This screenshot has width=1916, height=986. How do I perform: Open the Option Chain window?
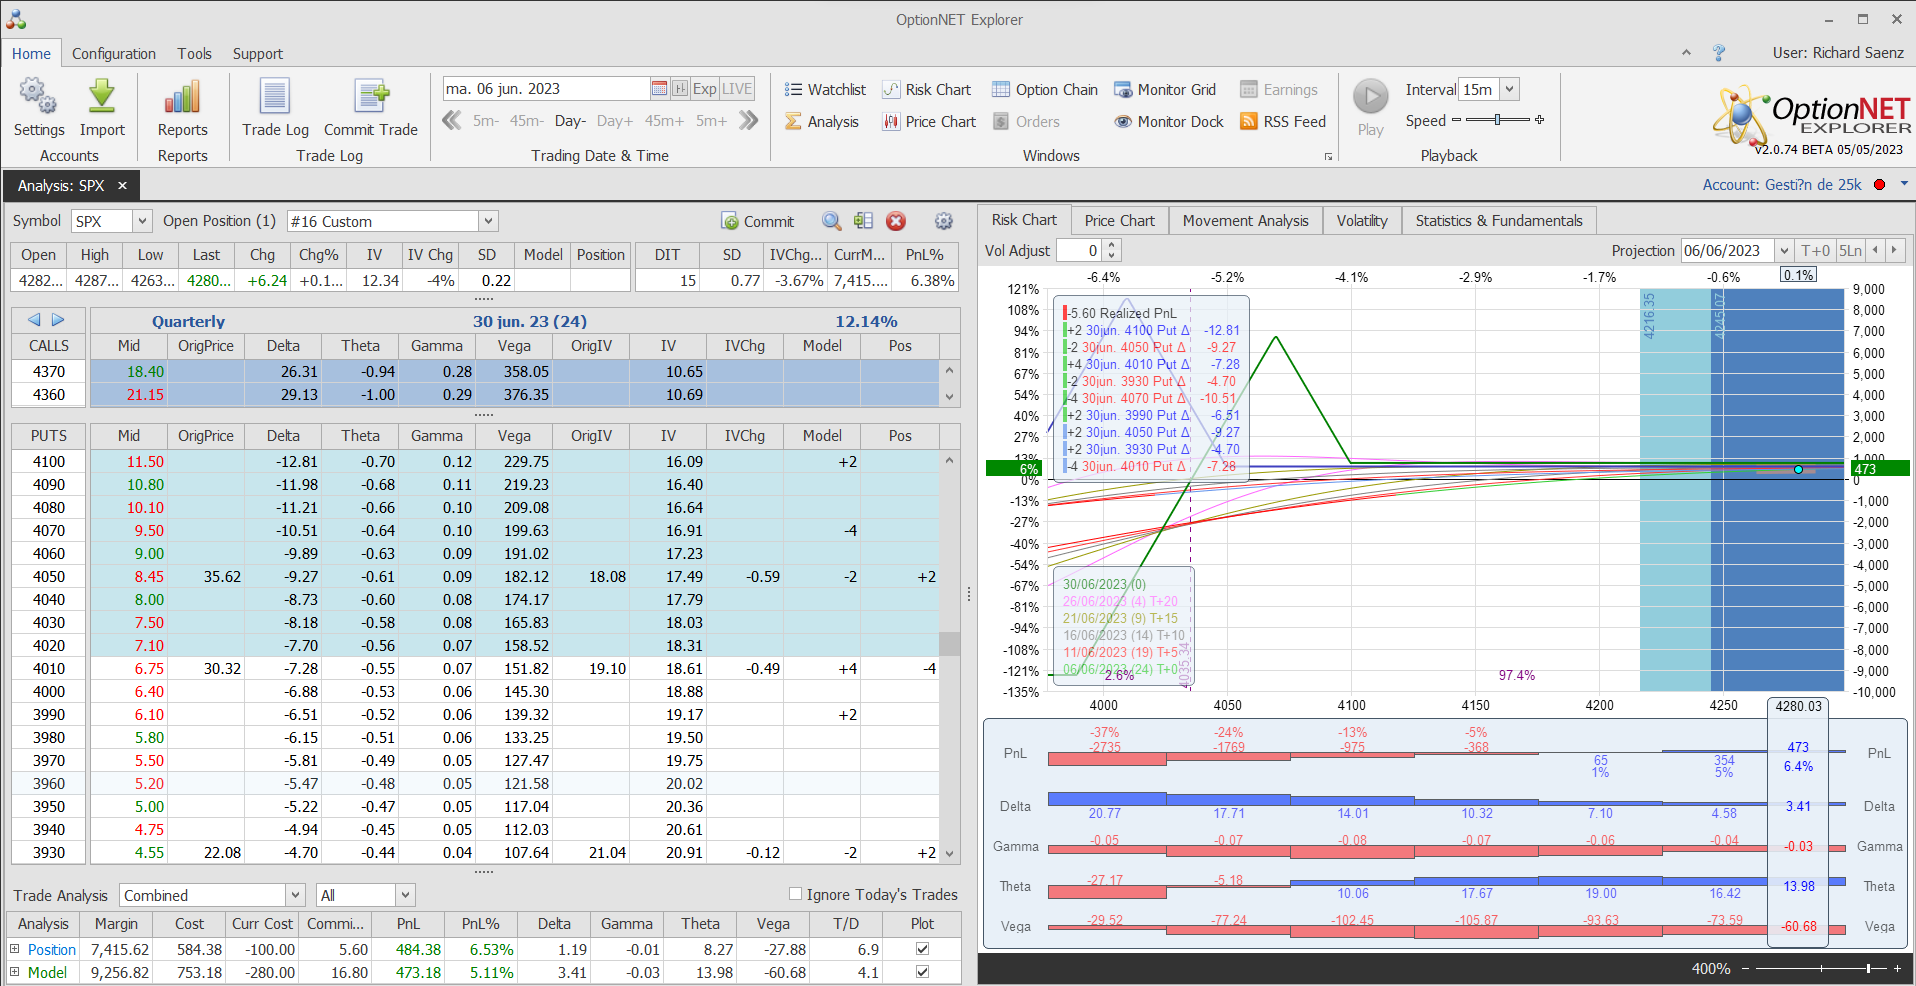[1044, 90]
